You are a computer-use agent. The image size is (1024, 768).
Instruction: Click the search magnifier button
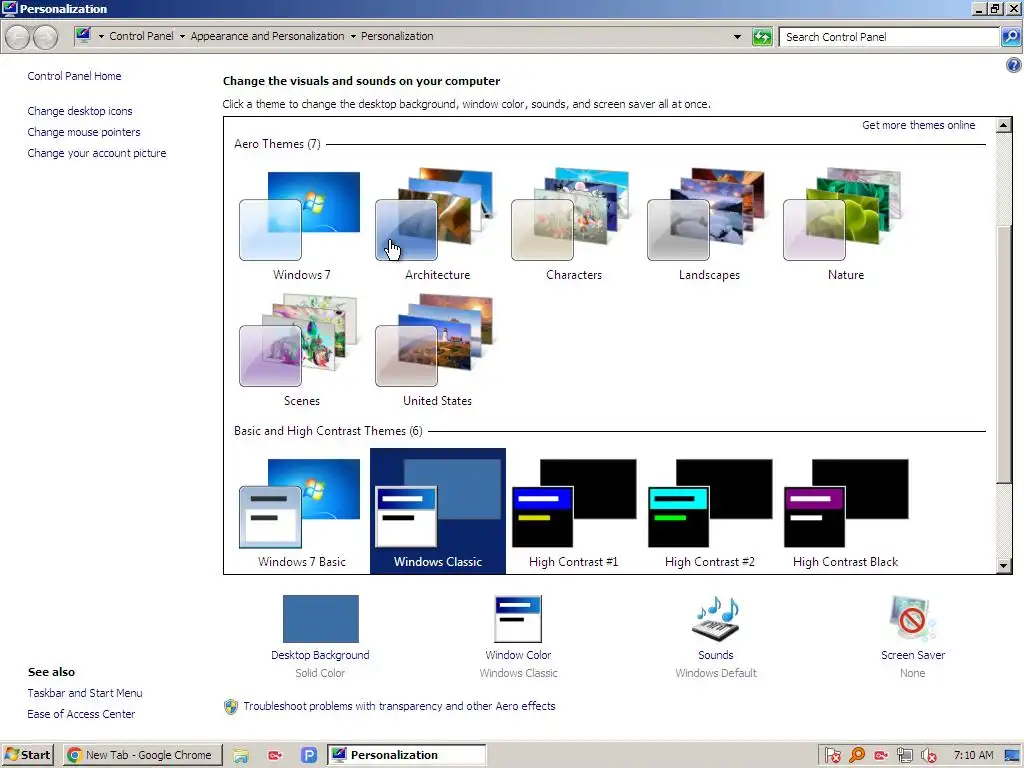point(1010,37)
